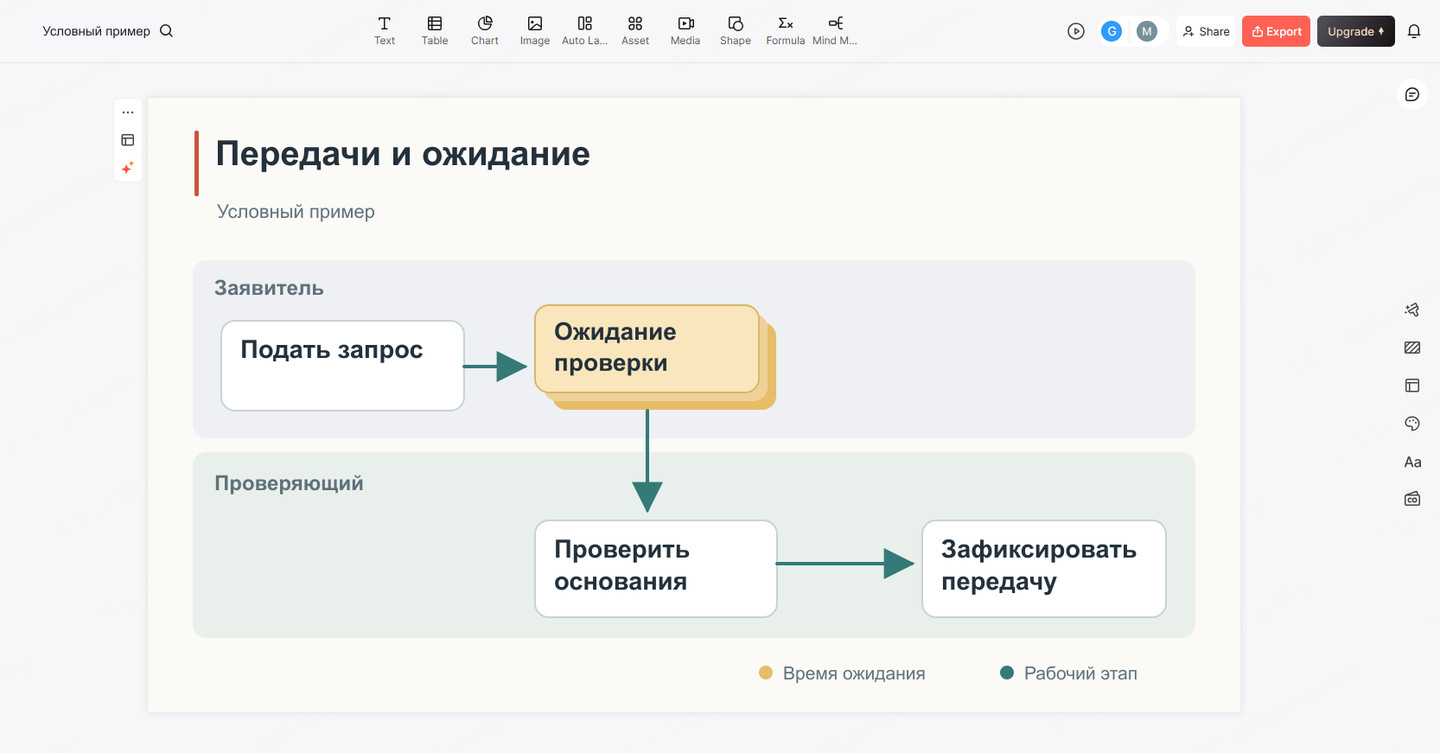The image size is (1440, 753).
Task: Open the animation panel icon in right sidebar
Action: [1412, 310]
